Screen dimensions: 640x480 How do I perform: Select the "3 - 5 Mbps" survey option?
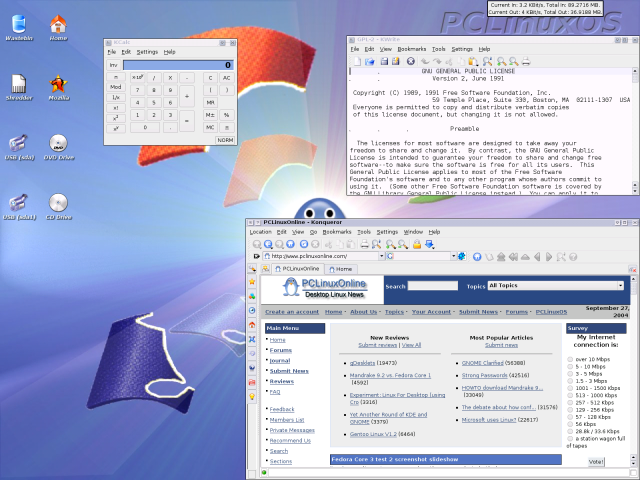(570, 373)
